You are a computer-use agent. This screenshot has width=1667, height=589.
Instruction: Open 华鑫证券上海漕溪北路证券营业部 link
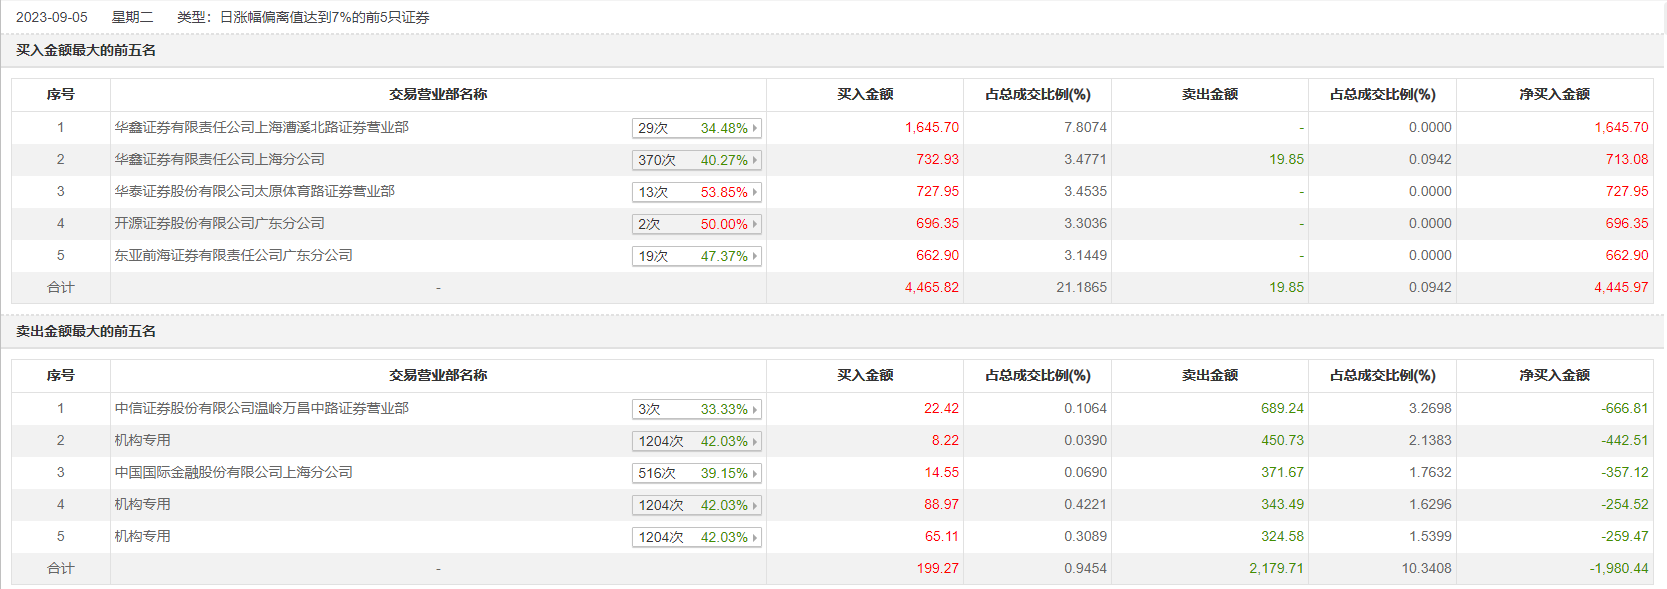[261, 127]
